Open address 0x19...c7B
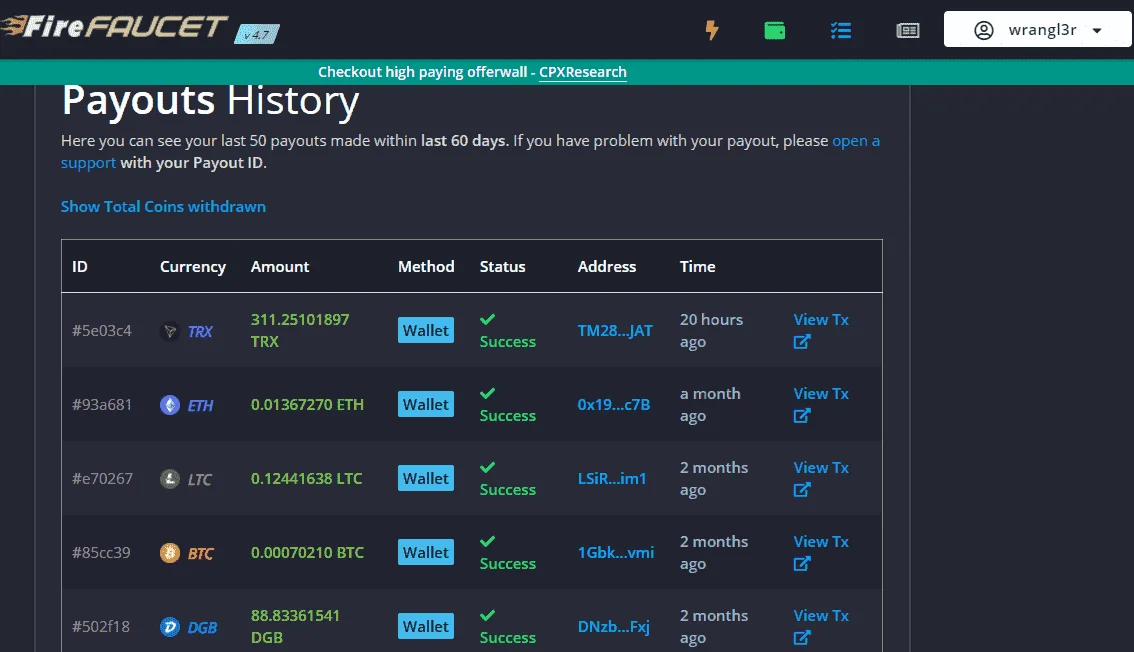Viewport: 1134px width, 652px height. click(x=613, y=405)
